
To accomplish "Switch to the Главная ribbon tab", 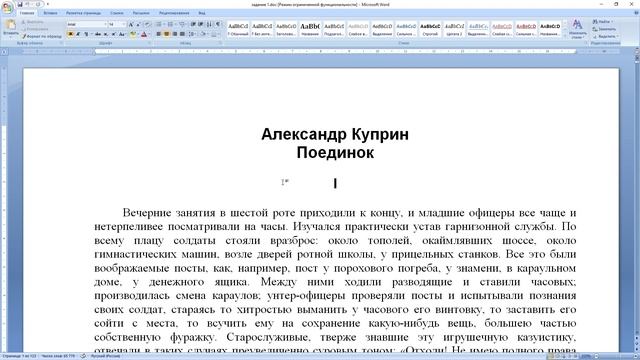I will click(x=27, y=13).
